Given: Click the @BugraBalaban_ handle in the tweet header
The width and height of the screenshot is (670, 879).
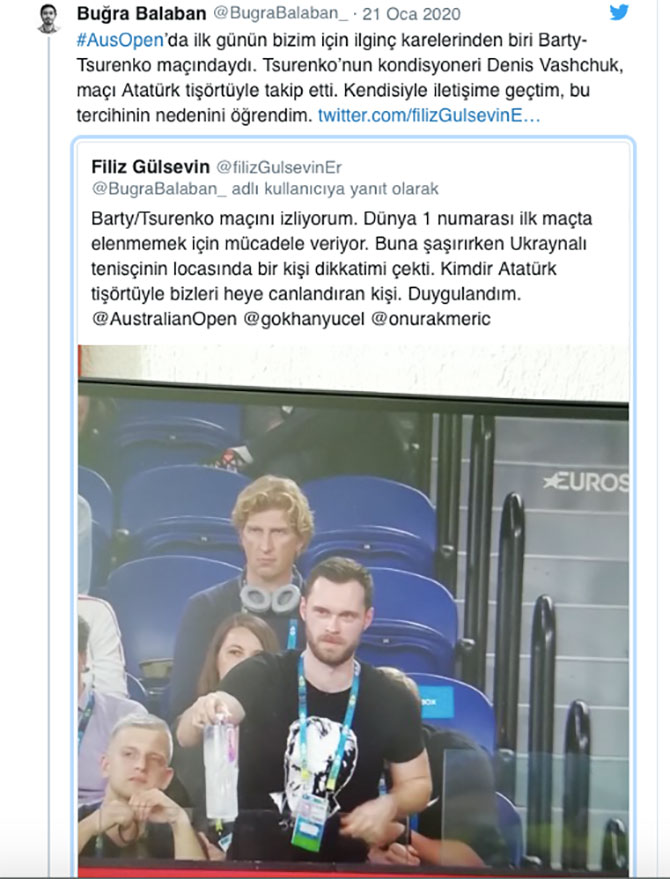Looking at the screenshot, I should click(280, 13).
